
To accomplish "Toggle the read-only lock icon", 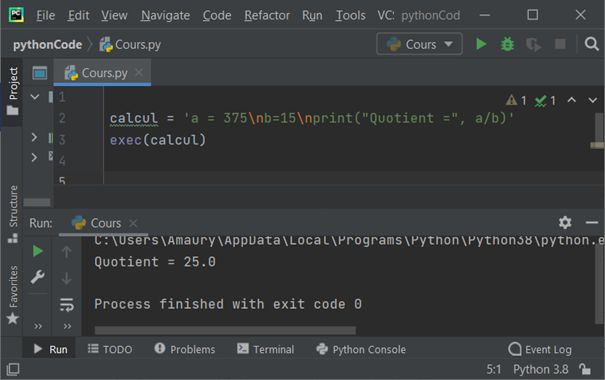I will click(x=585, y=369).
